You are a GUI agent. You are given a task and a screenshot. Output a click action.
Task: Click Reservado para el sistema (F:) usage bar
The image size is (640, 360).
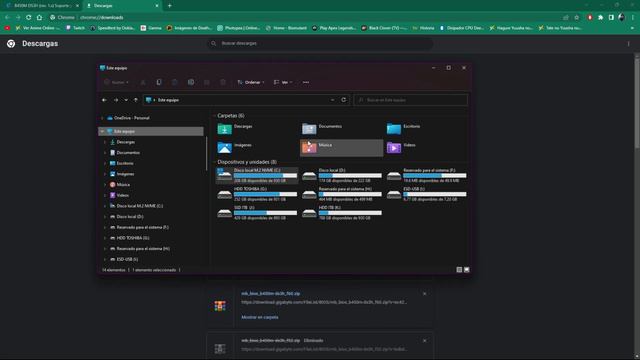pyautogui.click(x=435, y=176)
